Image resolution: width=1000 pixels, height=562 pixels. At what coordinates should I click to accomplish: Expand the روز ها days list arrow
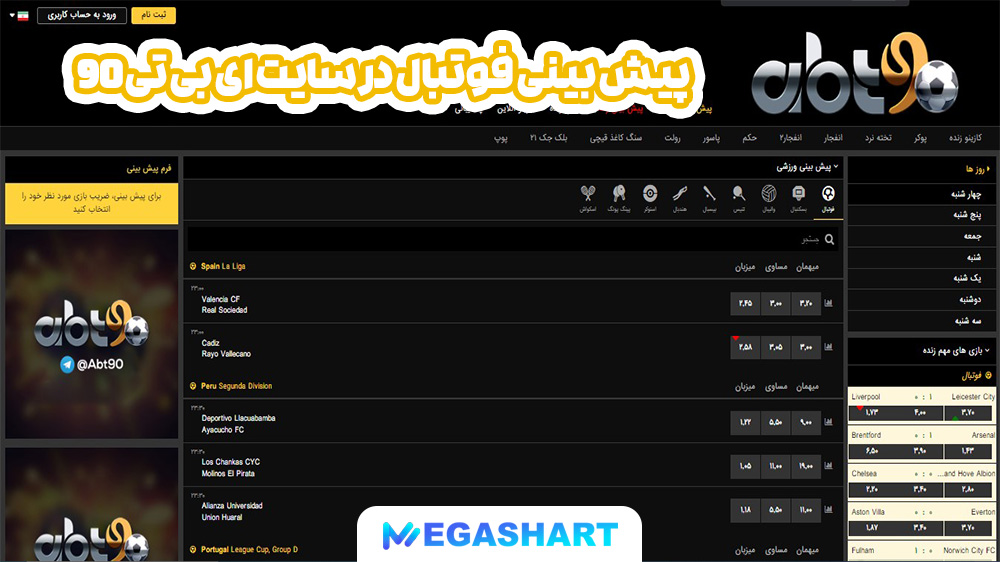click(x=989, y=169)
